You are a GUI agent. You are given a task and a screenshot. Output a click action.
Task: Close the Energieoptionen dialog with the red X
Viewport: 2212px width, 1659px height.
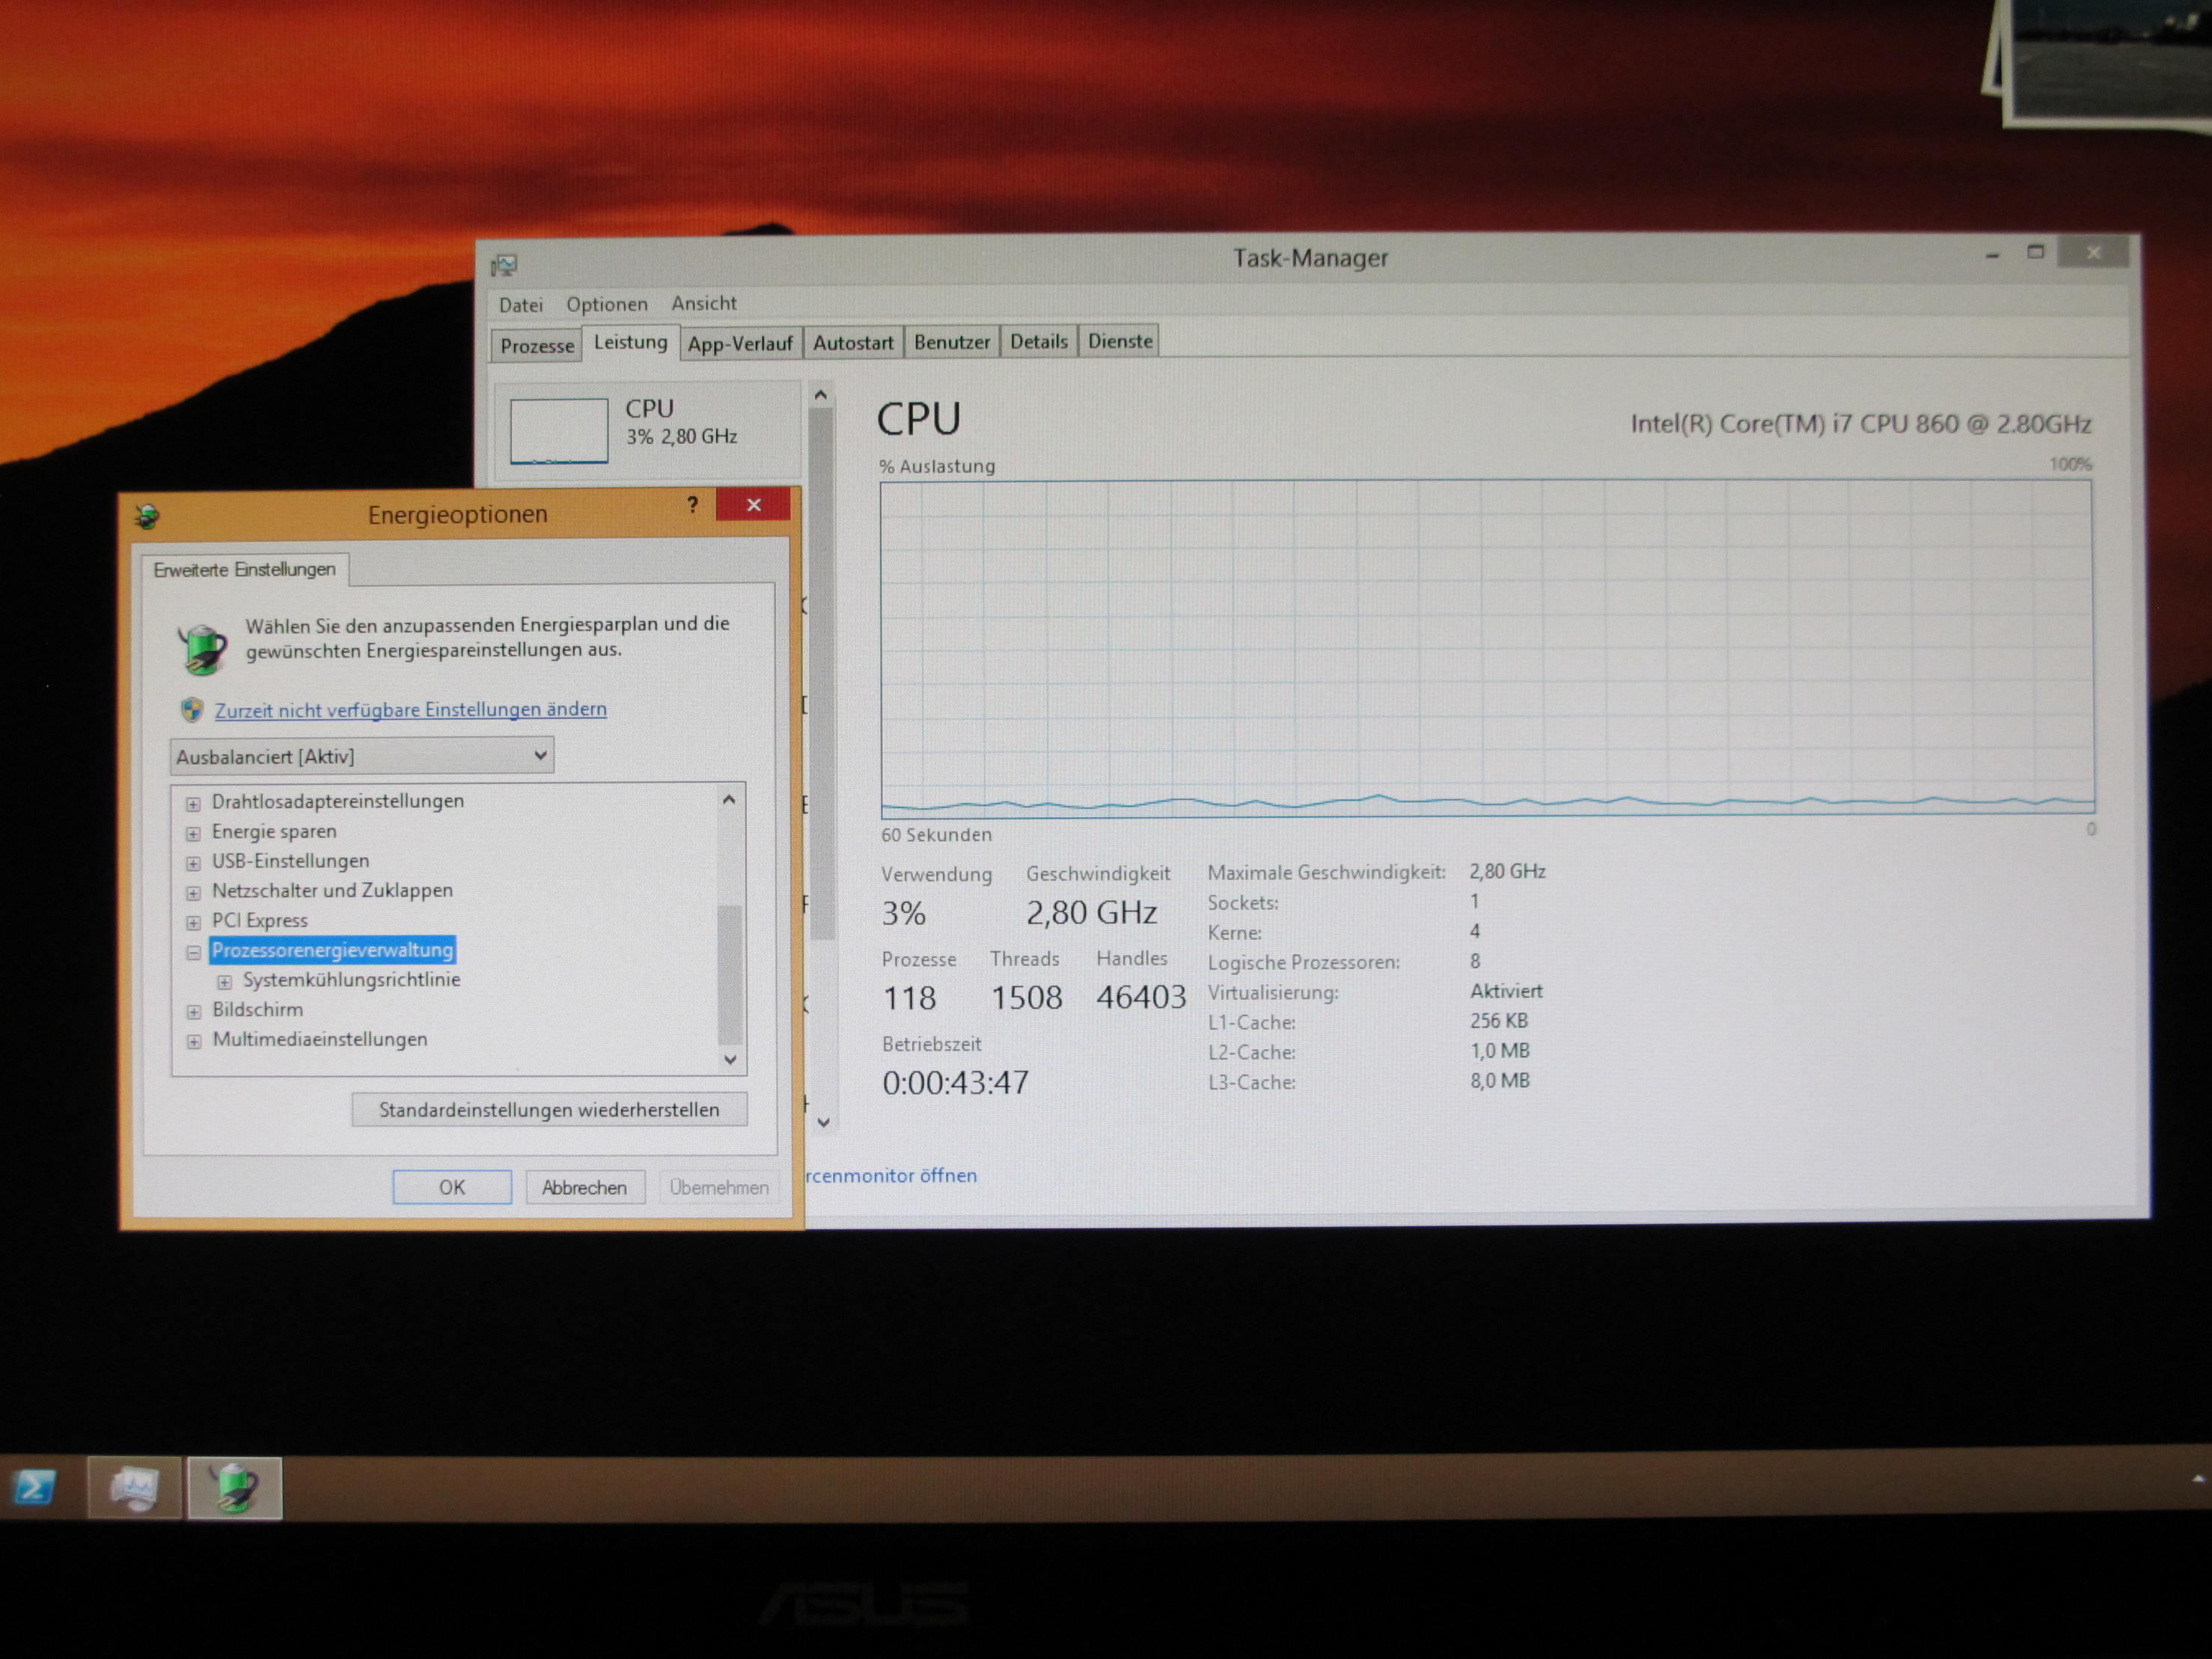coord(754,505)
